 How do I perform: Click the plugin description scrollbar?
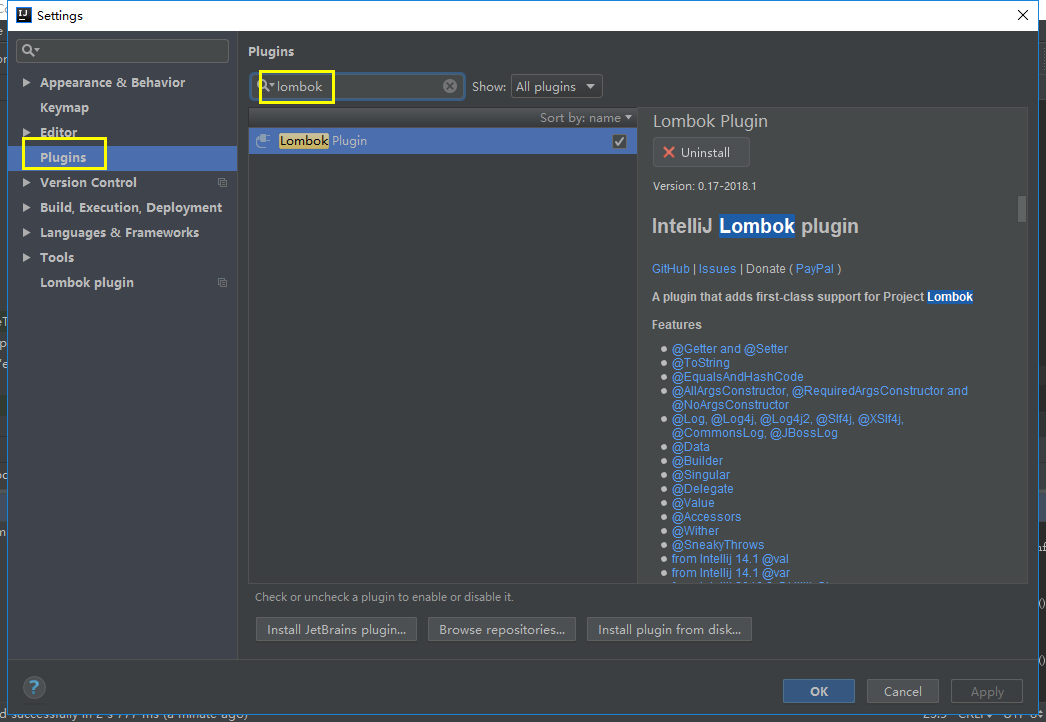coord(1021,208)
